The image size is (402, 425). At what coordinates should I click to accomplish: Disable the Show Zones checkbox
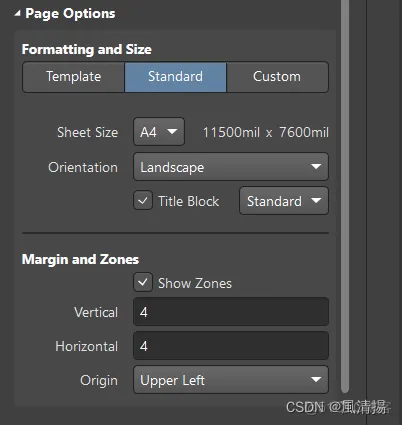[143, 282]
